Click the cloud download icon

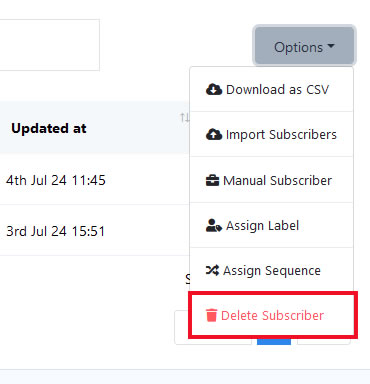pos(214,89)
